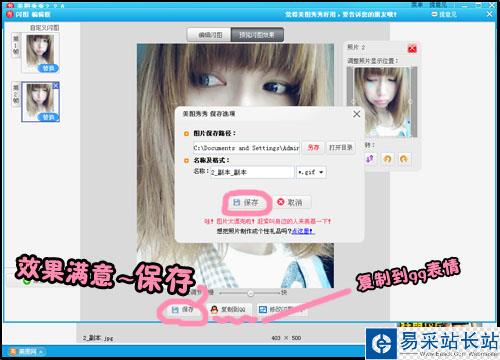Click the 修改闪图尺寸 button in the bottom toolbar
This screenshot has height=360, width=500.
281,310
